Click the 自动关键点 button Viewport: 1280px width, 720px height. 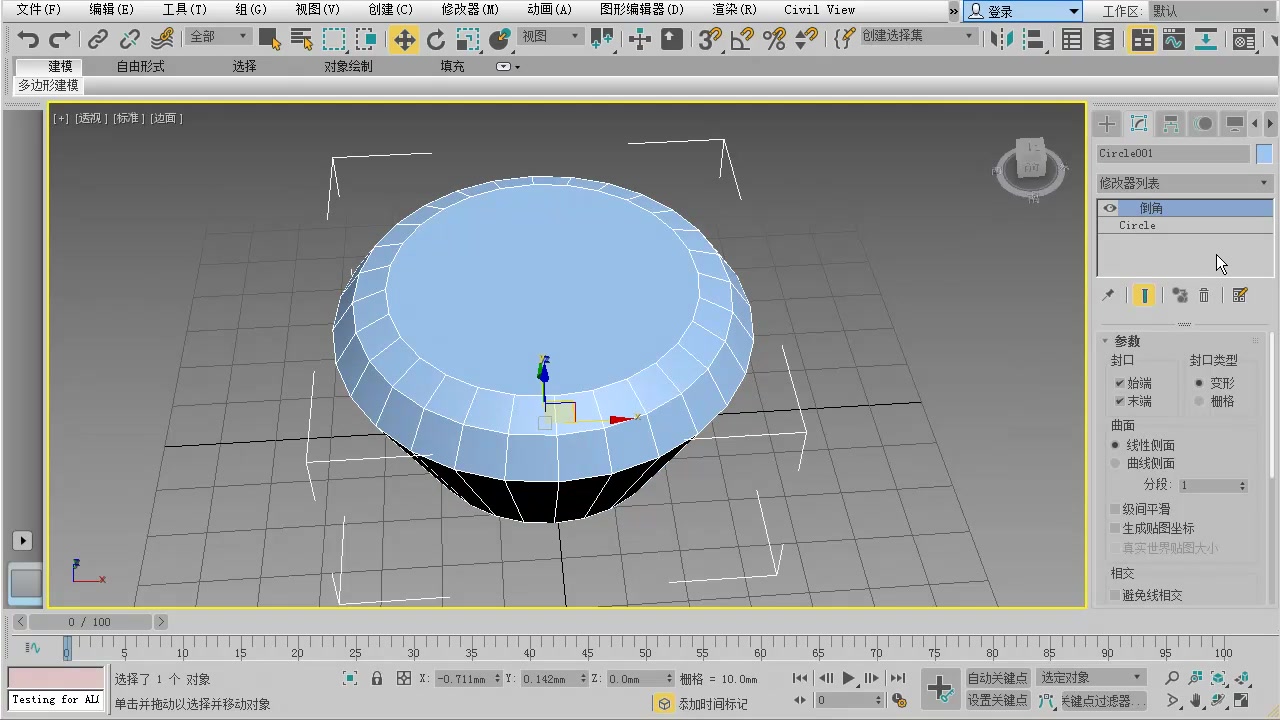click(997, 678)
